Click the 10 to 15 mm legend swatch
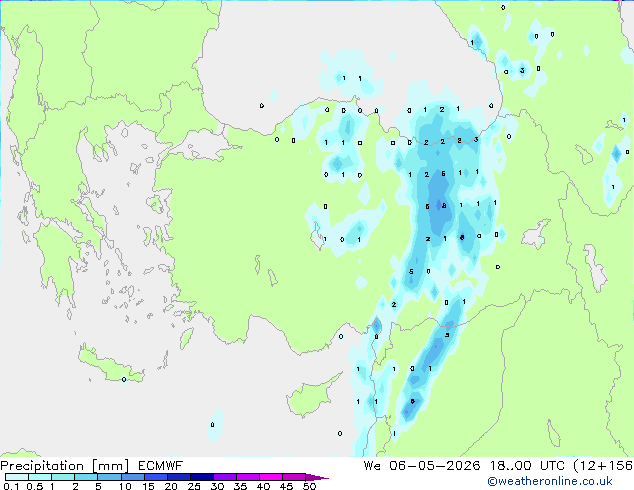Screen dimensions: 634x490 tap(132, 477)
